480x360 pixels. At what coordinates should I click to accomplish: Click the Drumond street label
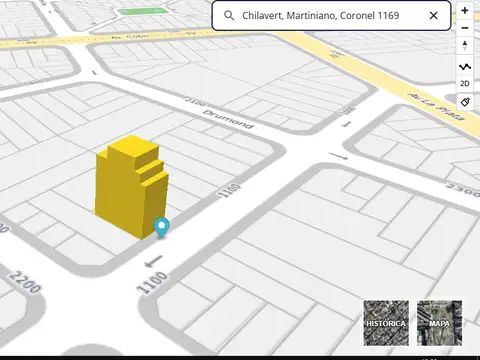click(x=228, y=119)
